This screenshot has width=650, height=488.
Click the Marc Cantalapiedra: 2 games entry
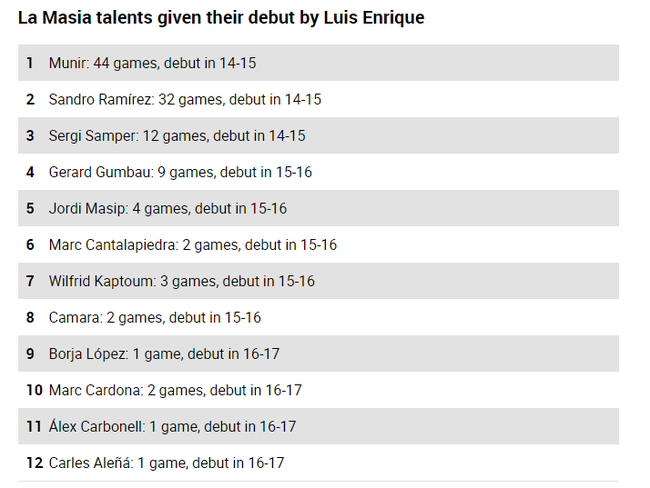[192, 245]
